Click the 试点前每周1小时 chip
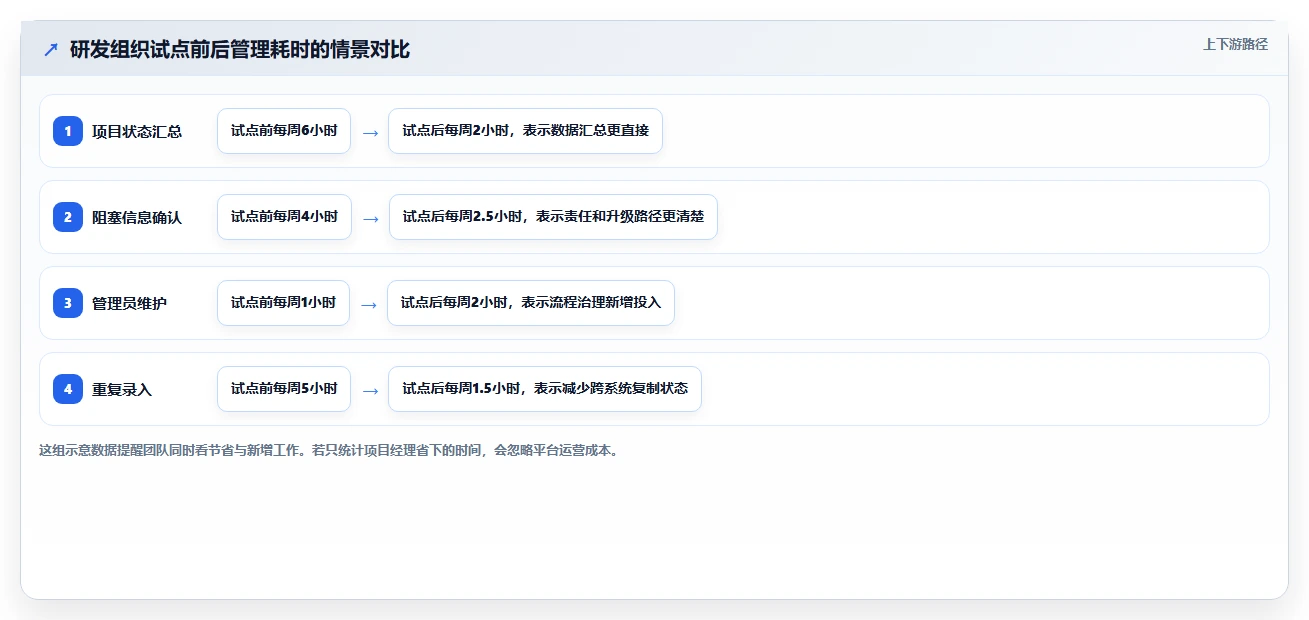 pyautogui.click(x=283, y=303)
